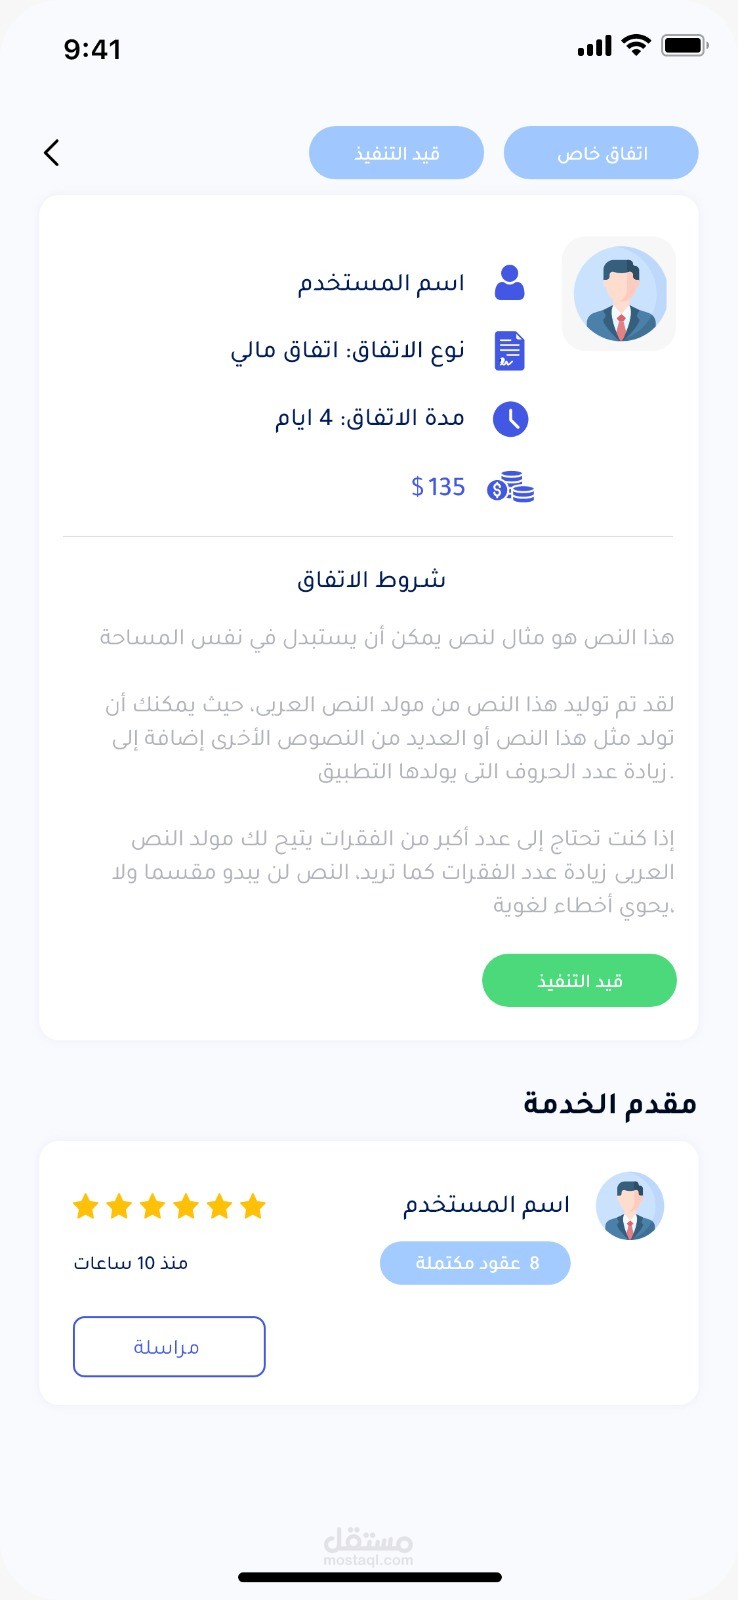
Task: Select the اتفاق خاص tab pill
Action: click(601, 153)
